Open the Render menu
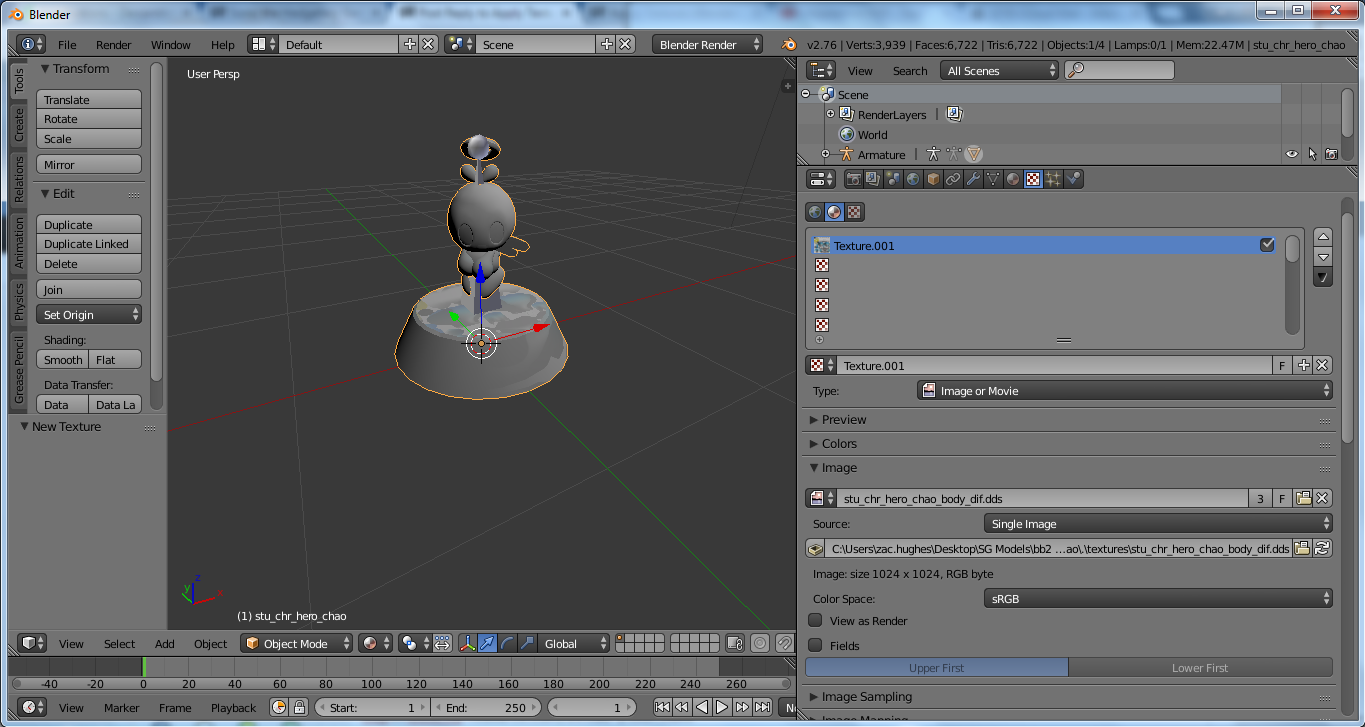 tap(114, 45)
